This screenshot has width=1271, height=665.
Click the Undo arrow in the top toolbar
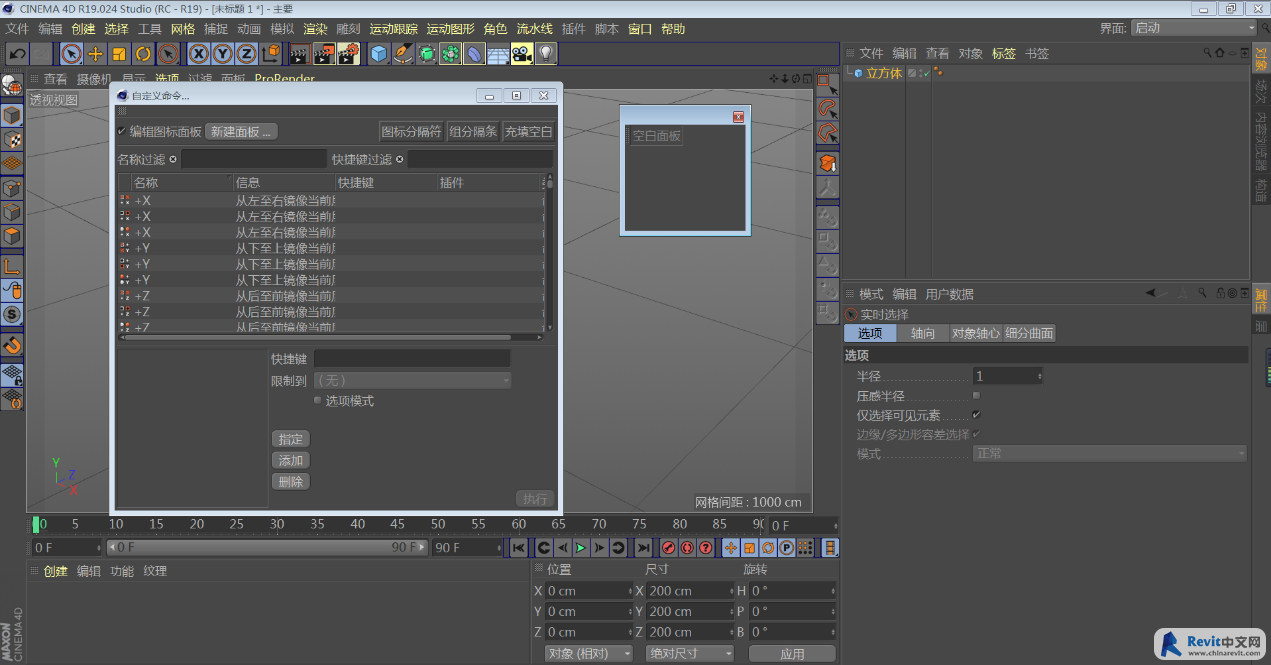pos(17,53)
